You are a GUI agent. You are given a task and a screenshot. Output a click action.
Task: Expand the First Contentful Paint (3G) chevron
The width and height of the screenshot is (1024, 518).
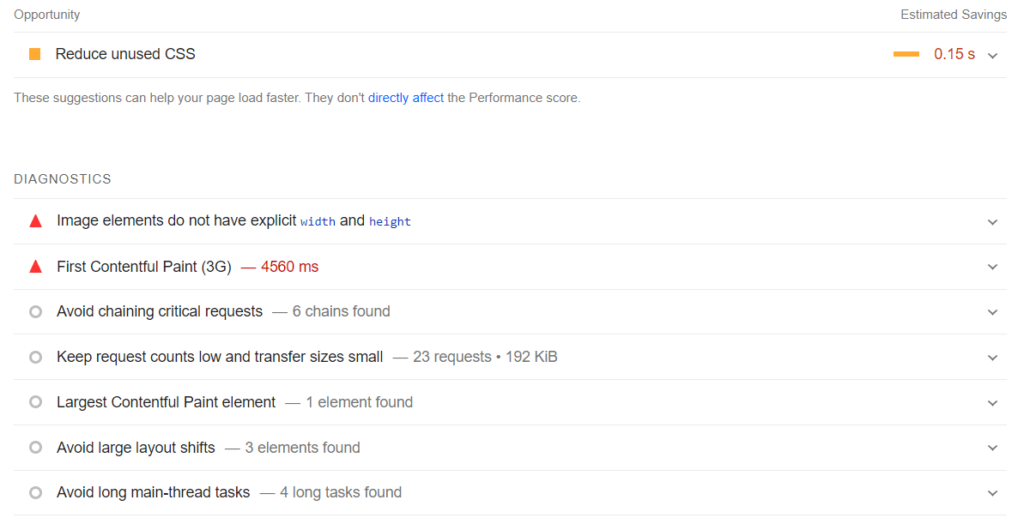[x=992, y=267]
